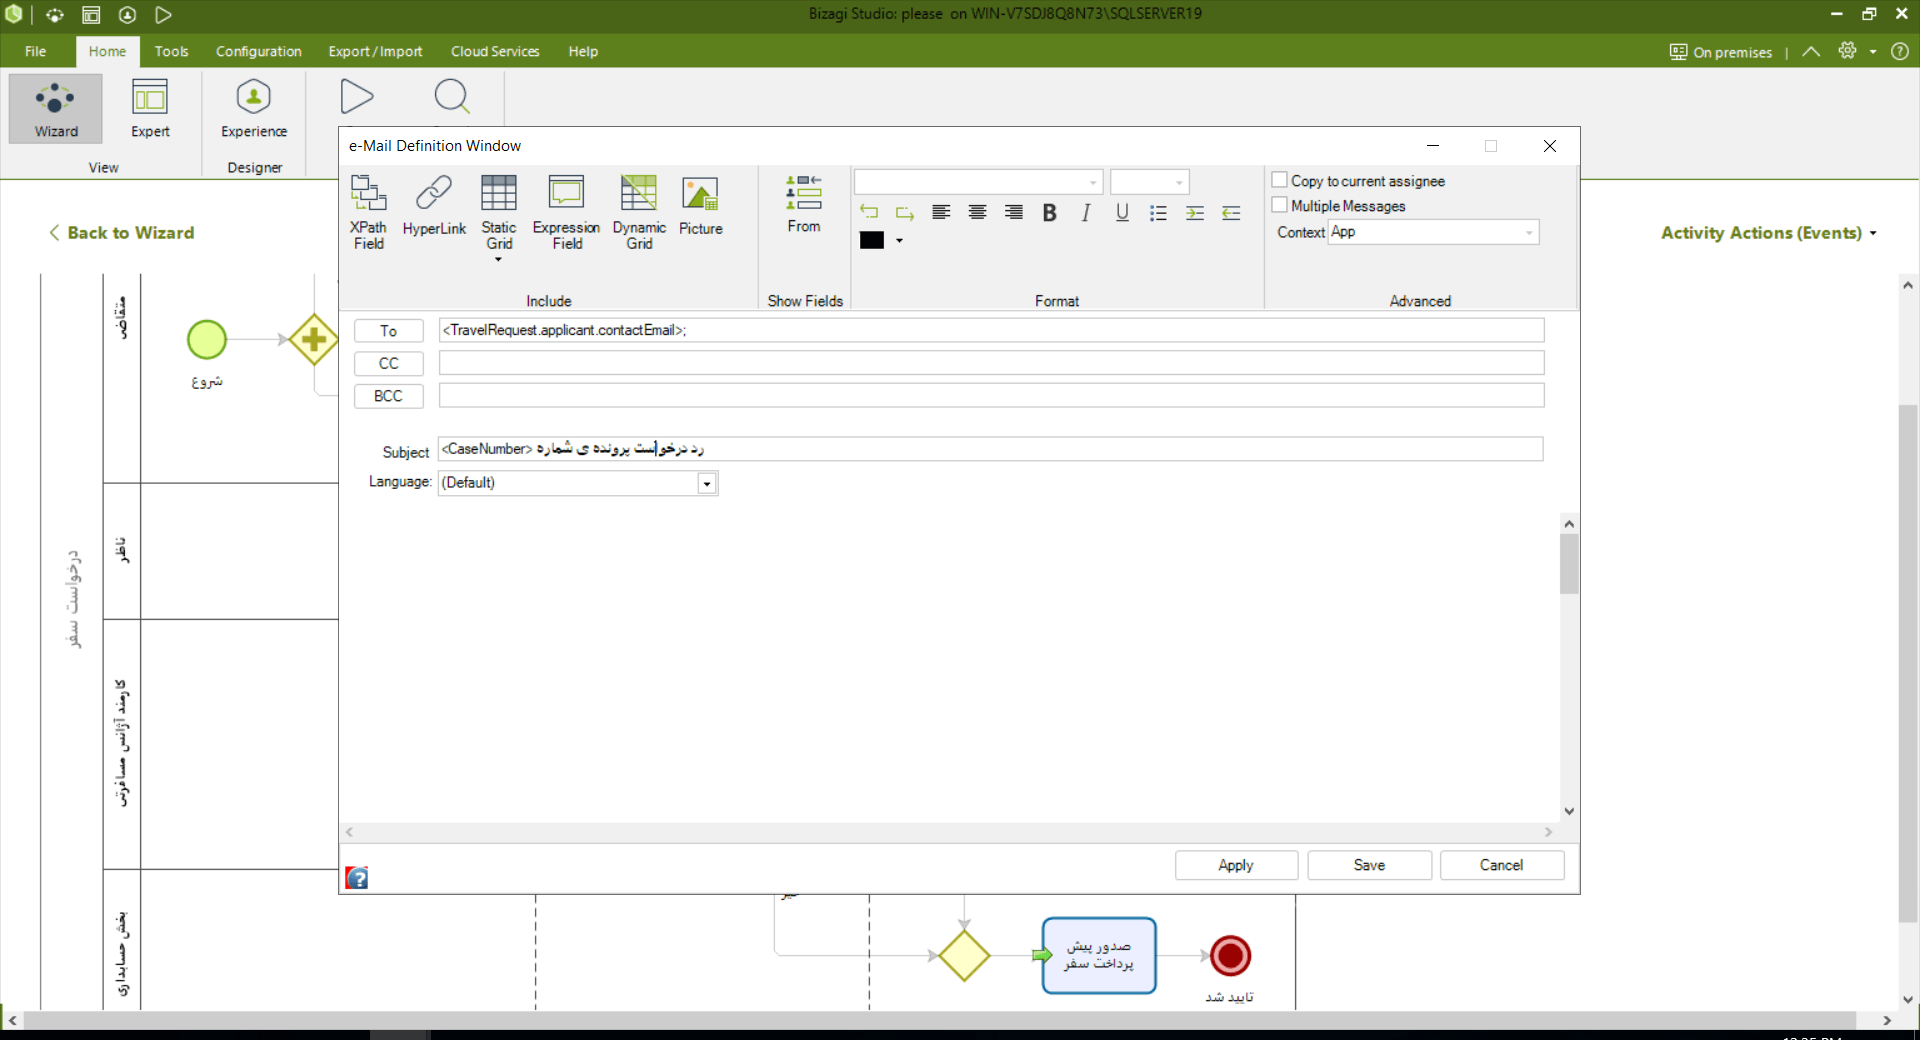The height and width of the screenshot is (1040, 1920).
Task: Open help from the blue question icon
Action: tap(357, 878)
